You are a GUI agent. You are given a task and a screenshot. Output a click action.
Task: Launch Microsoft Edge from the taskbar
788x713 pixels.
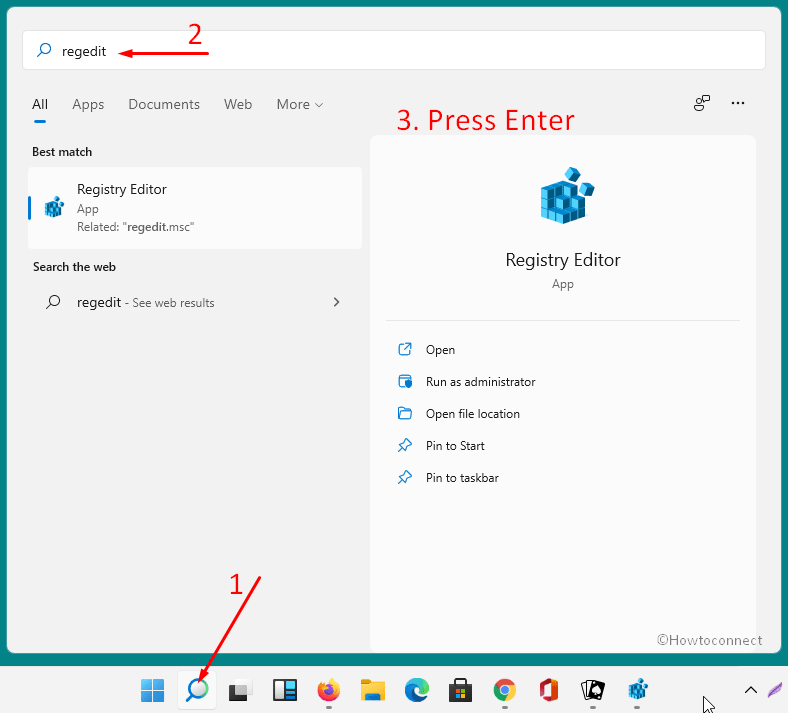tap(417, 690)
